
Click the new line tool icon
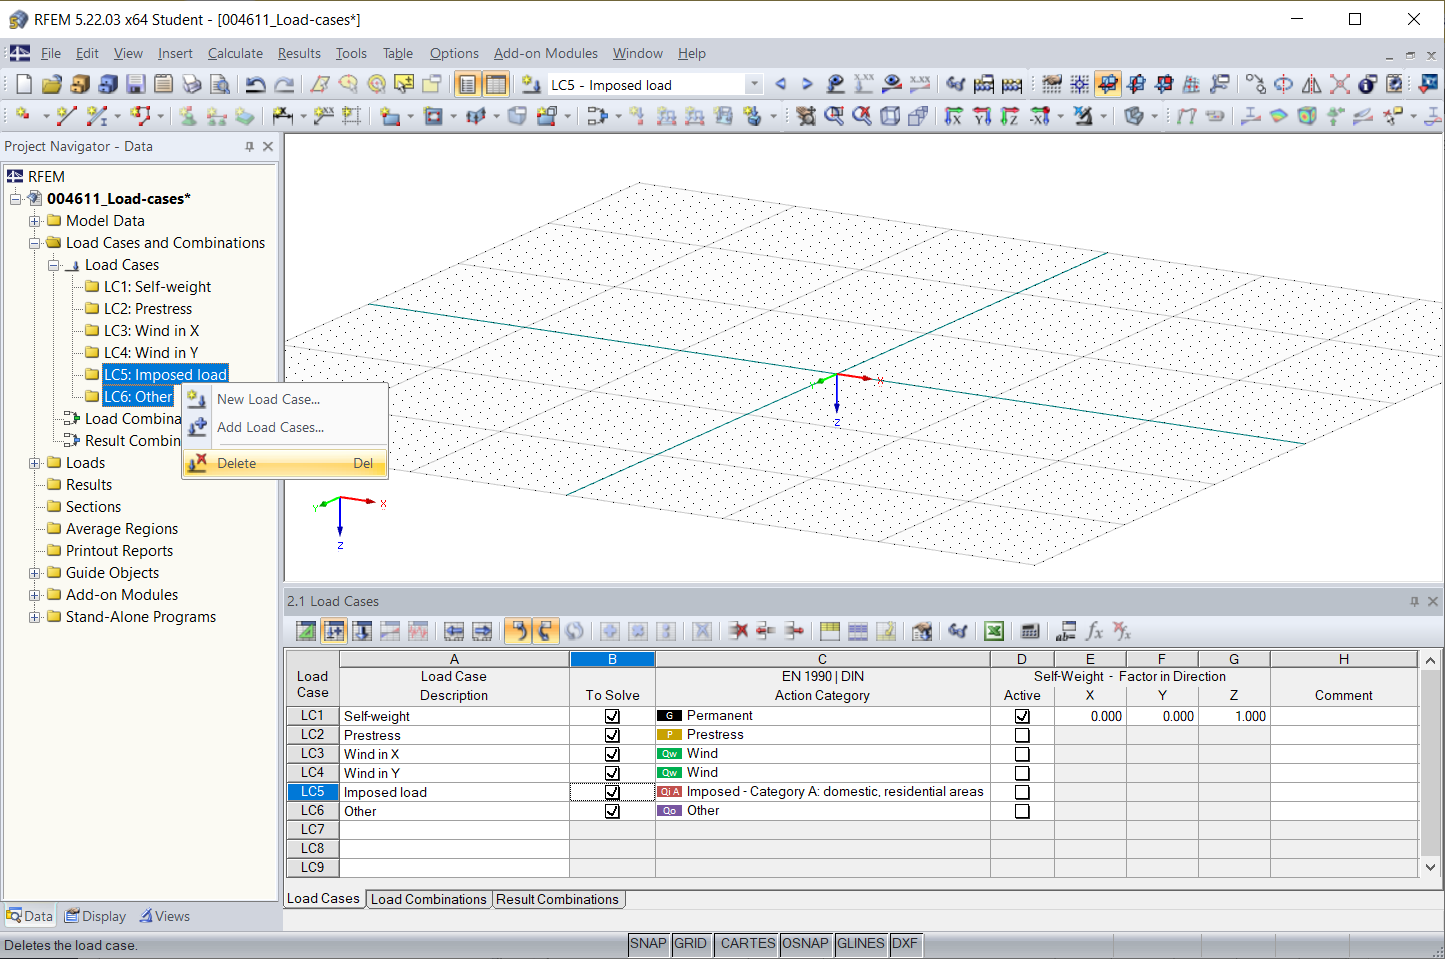(66, 117)
